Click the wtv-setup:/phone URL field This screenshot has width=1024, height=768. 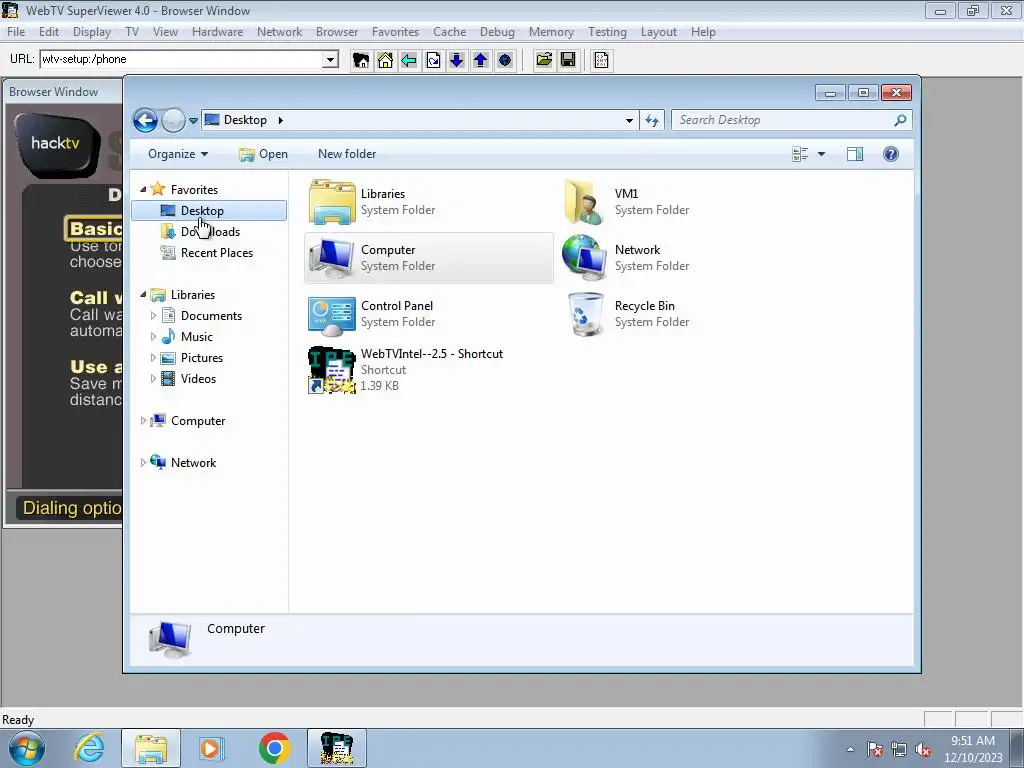point(182,59)
